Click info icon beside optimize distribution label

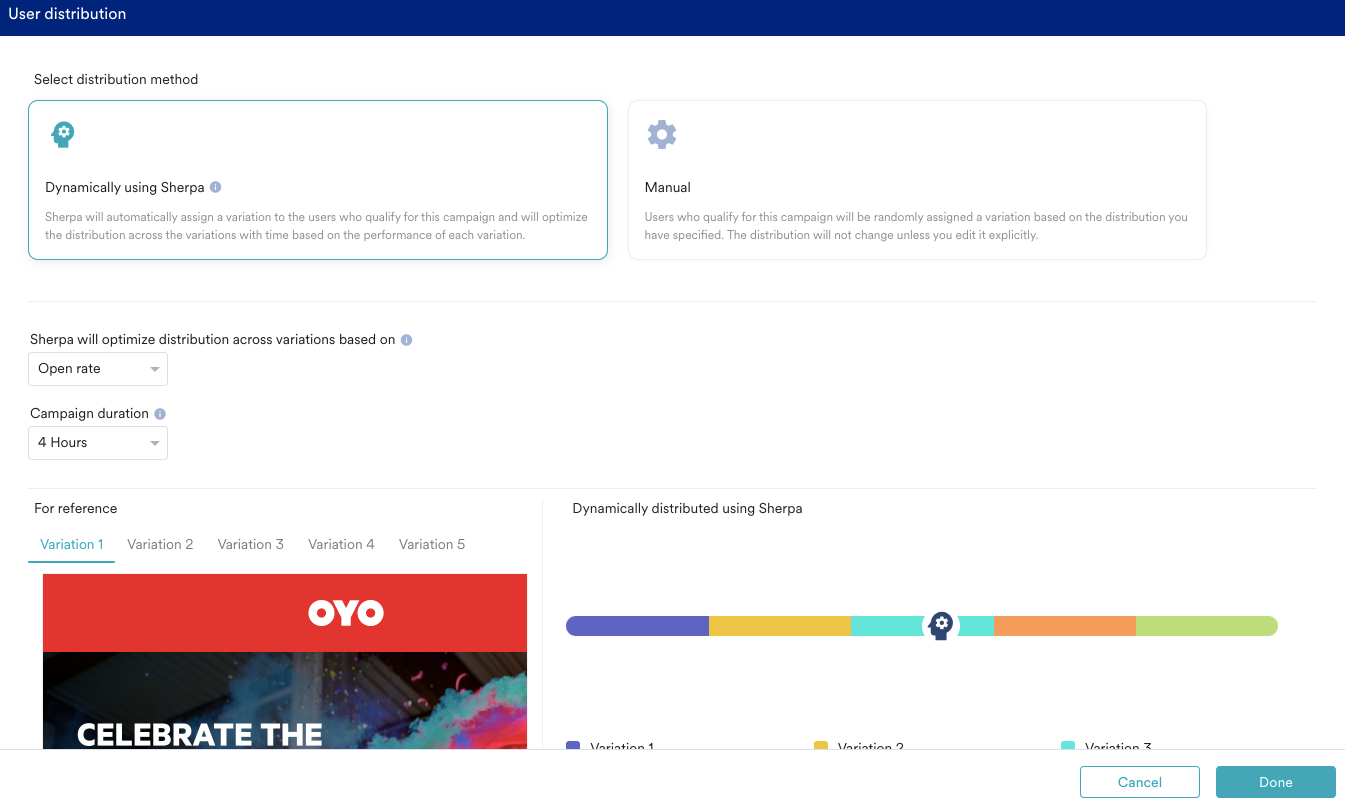(406, 340)
